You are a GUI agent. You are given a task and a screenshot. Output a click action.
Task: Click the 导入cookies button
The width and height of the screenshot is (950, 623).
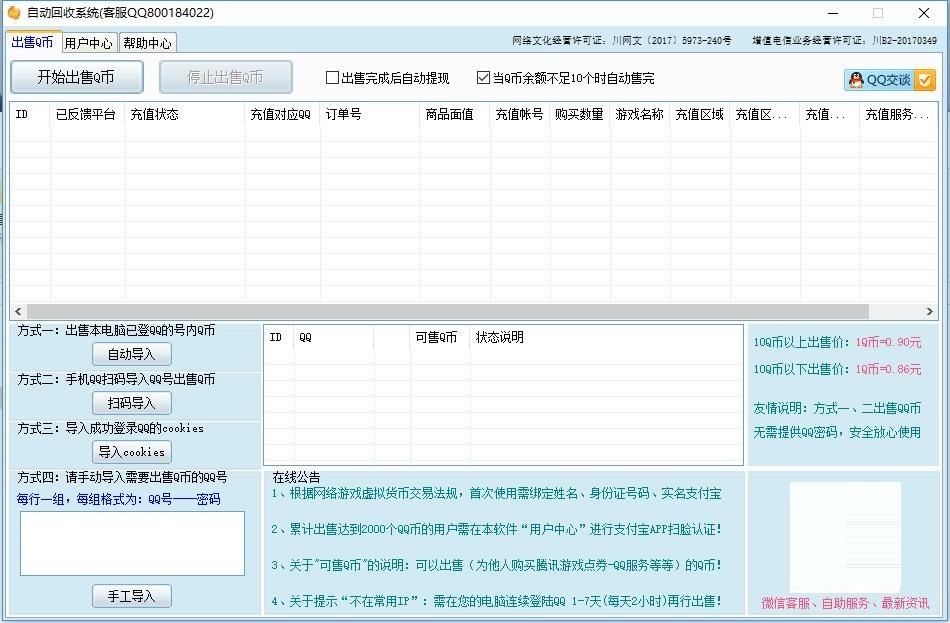point(131,452)
